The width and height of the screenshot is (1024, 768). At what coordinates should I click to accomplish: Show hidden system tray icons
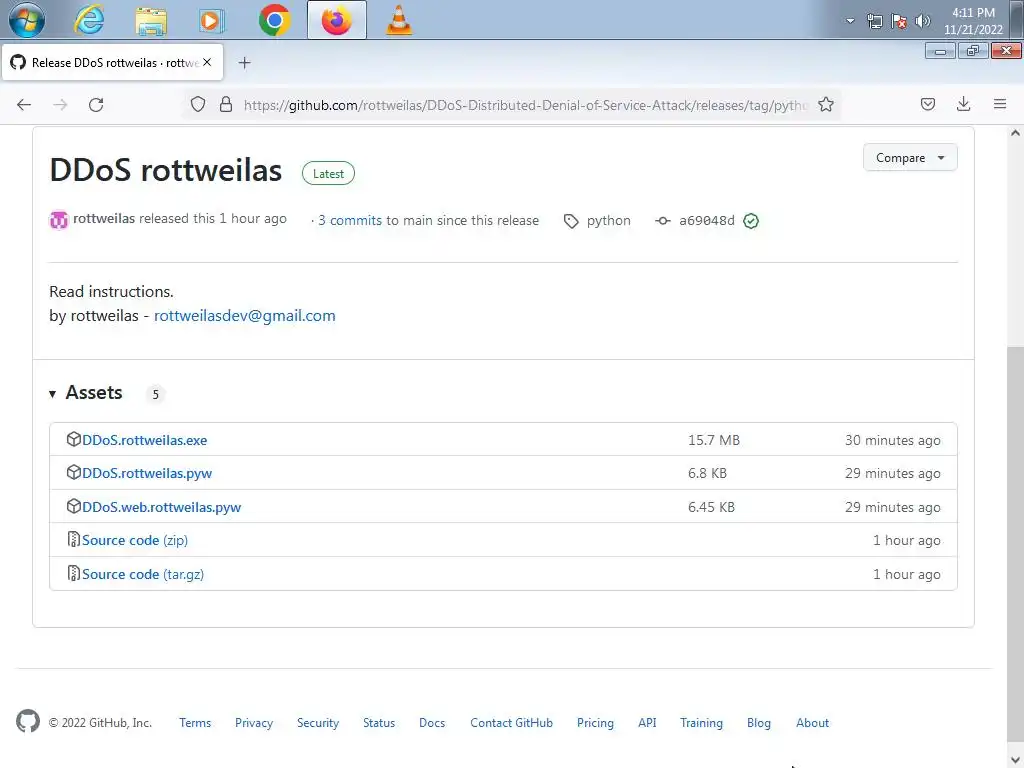click(850, 21)
